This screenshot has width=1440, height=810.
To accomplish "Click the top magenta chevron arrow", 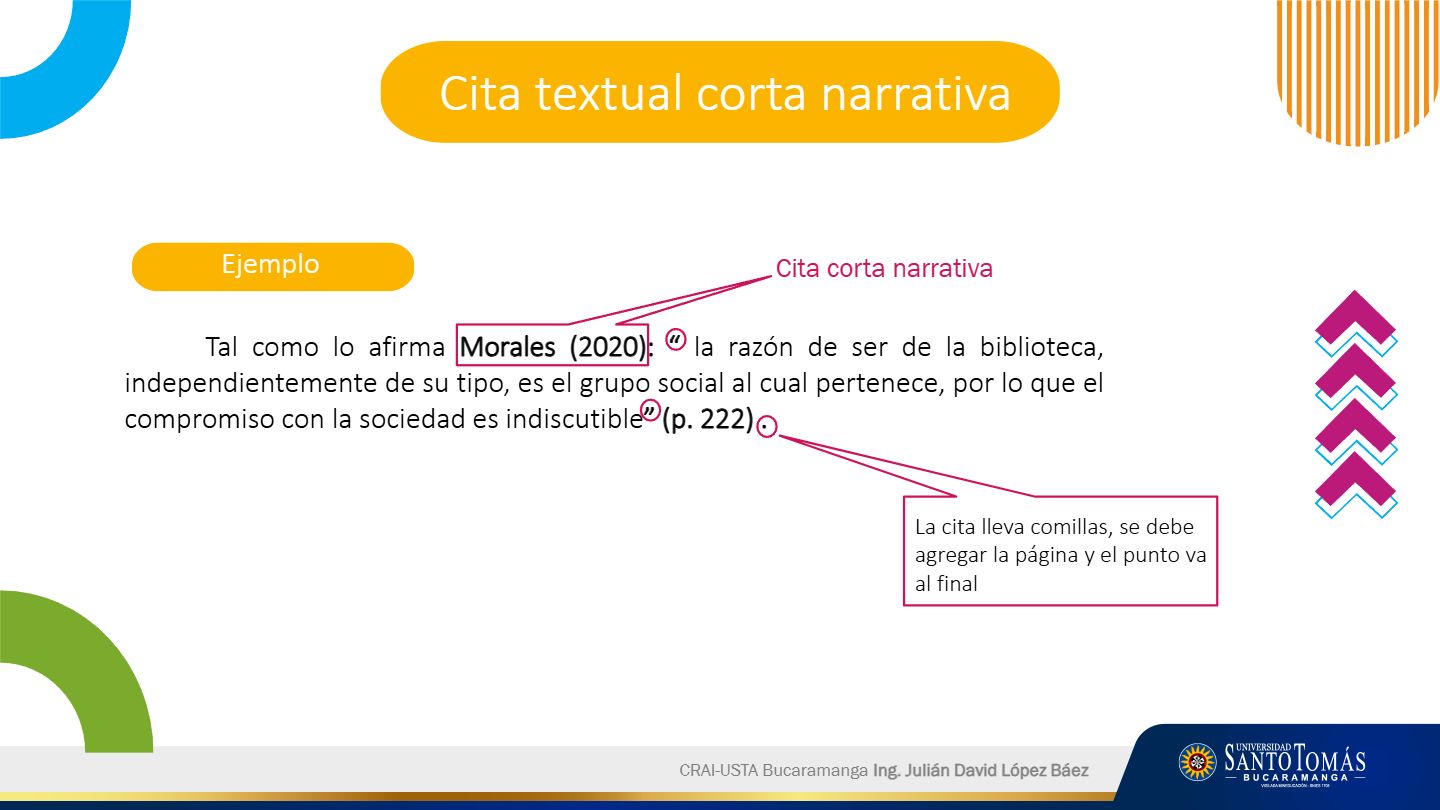I will tap(1355, 319).
